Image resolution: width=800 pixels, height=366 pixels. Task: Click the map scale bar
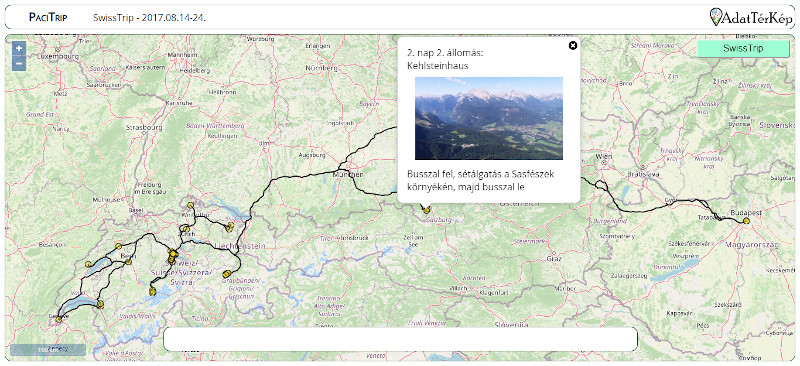pos(48,350)
